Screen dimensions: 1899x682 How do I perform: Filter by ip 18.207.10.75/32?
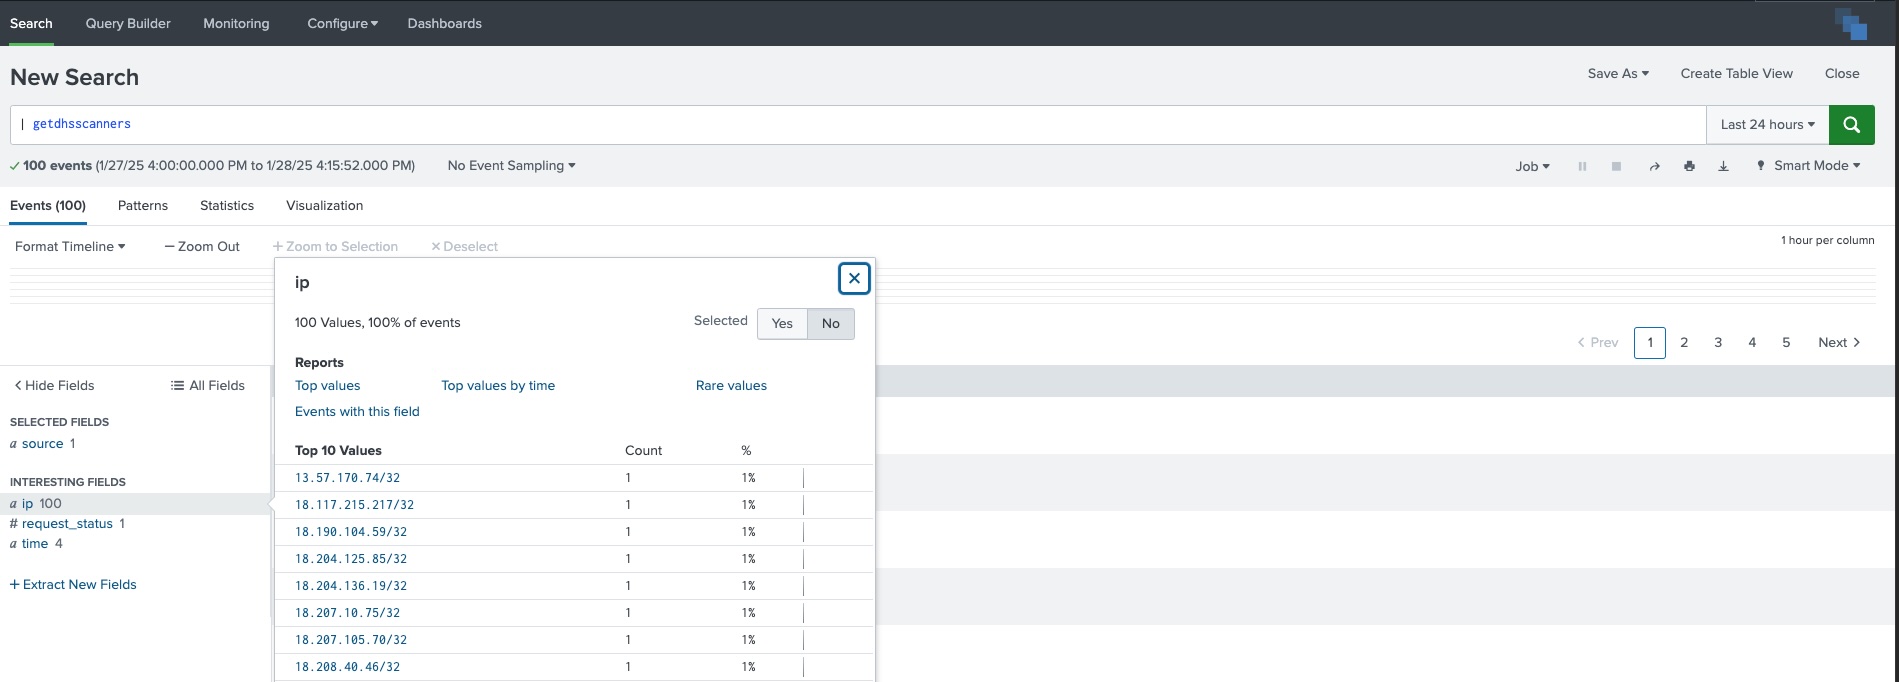click(x=347, y=613)
